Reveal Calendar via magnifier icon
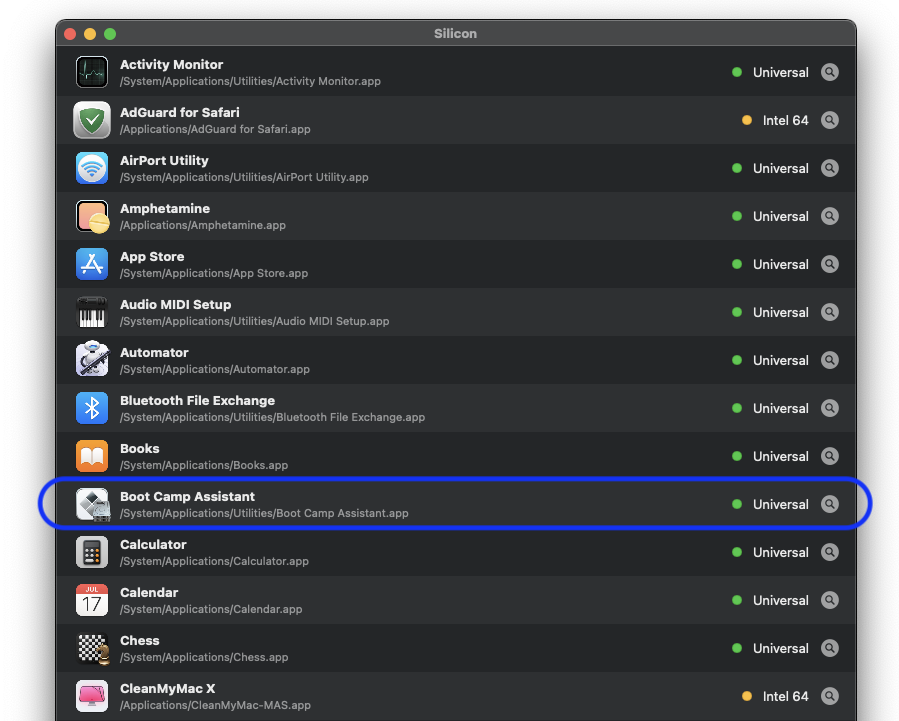 (x=830, y=600)
